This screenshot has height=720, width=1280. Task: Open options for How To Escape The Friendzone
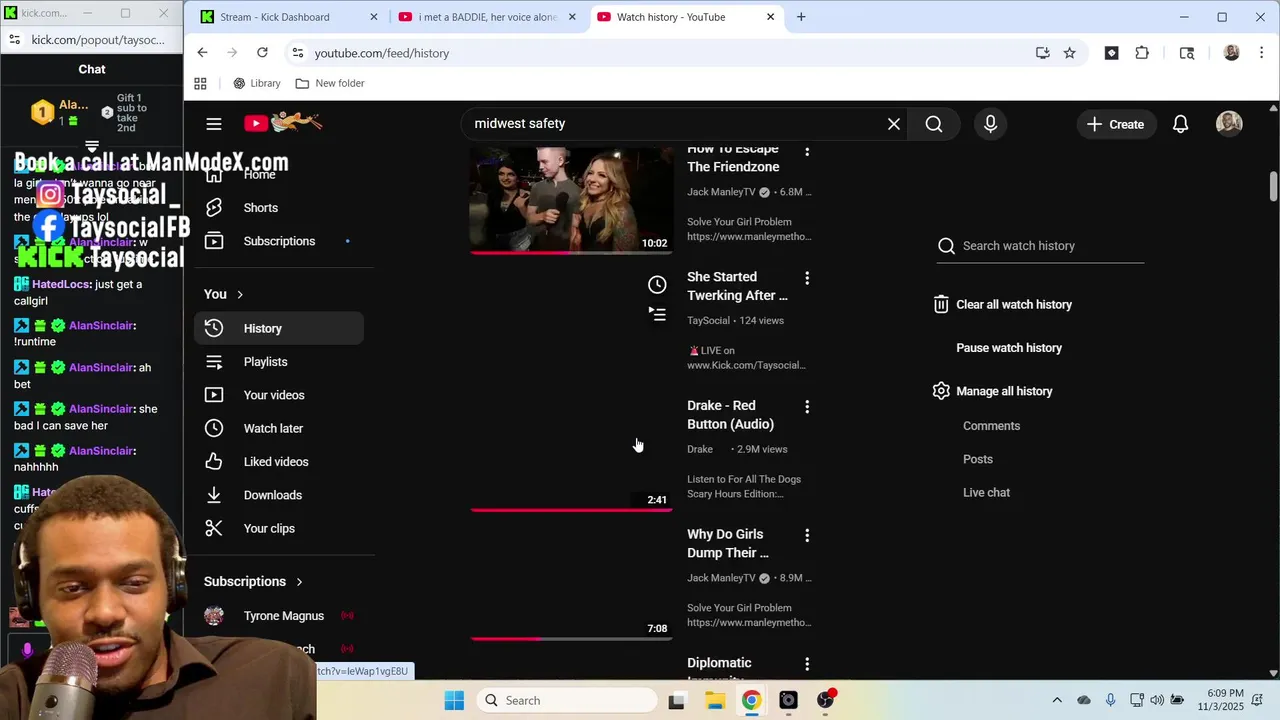click(x=807, y=151)
